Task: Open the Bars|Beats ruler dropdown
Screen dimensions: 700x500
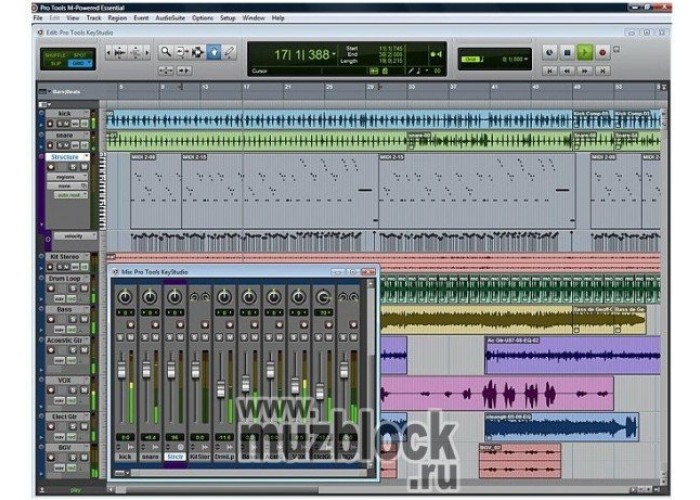Action: 49,92
